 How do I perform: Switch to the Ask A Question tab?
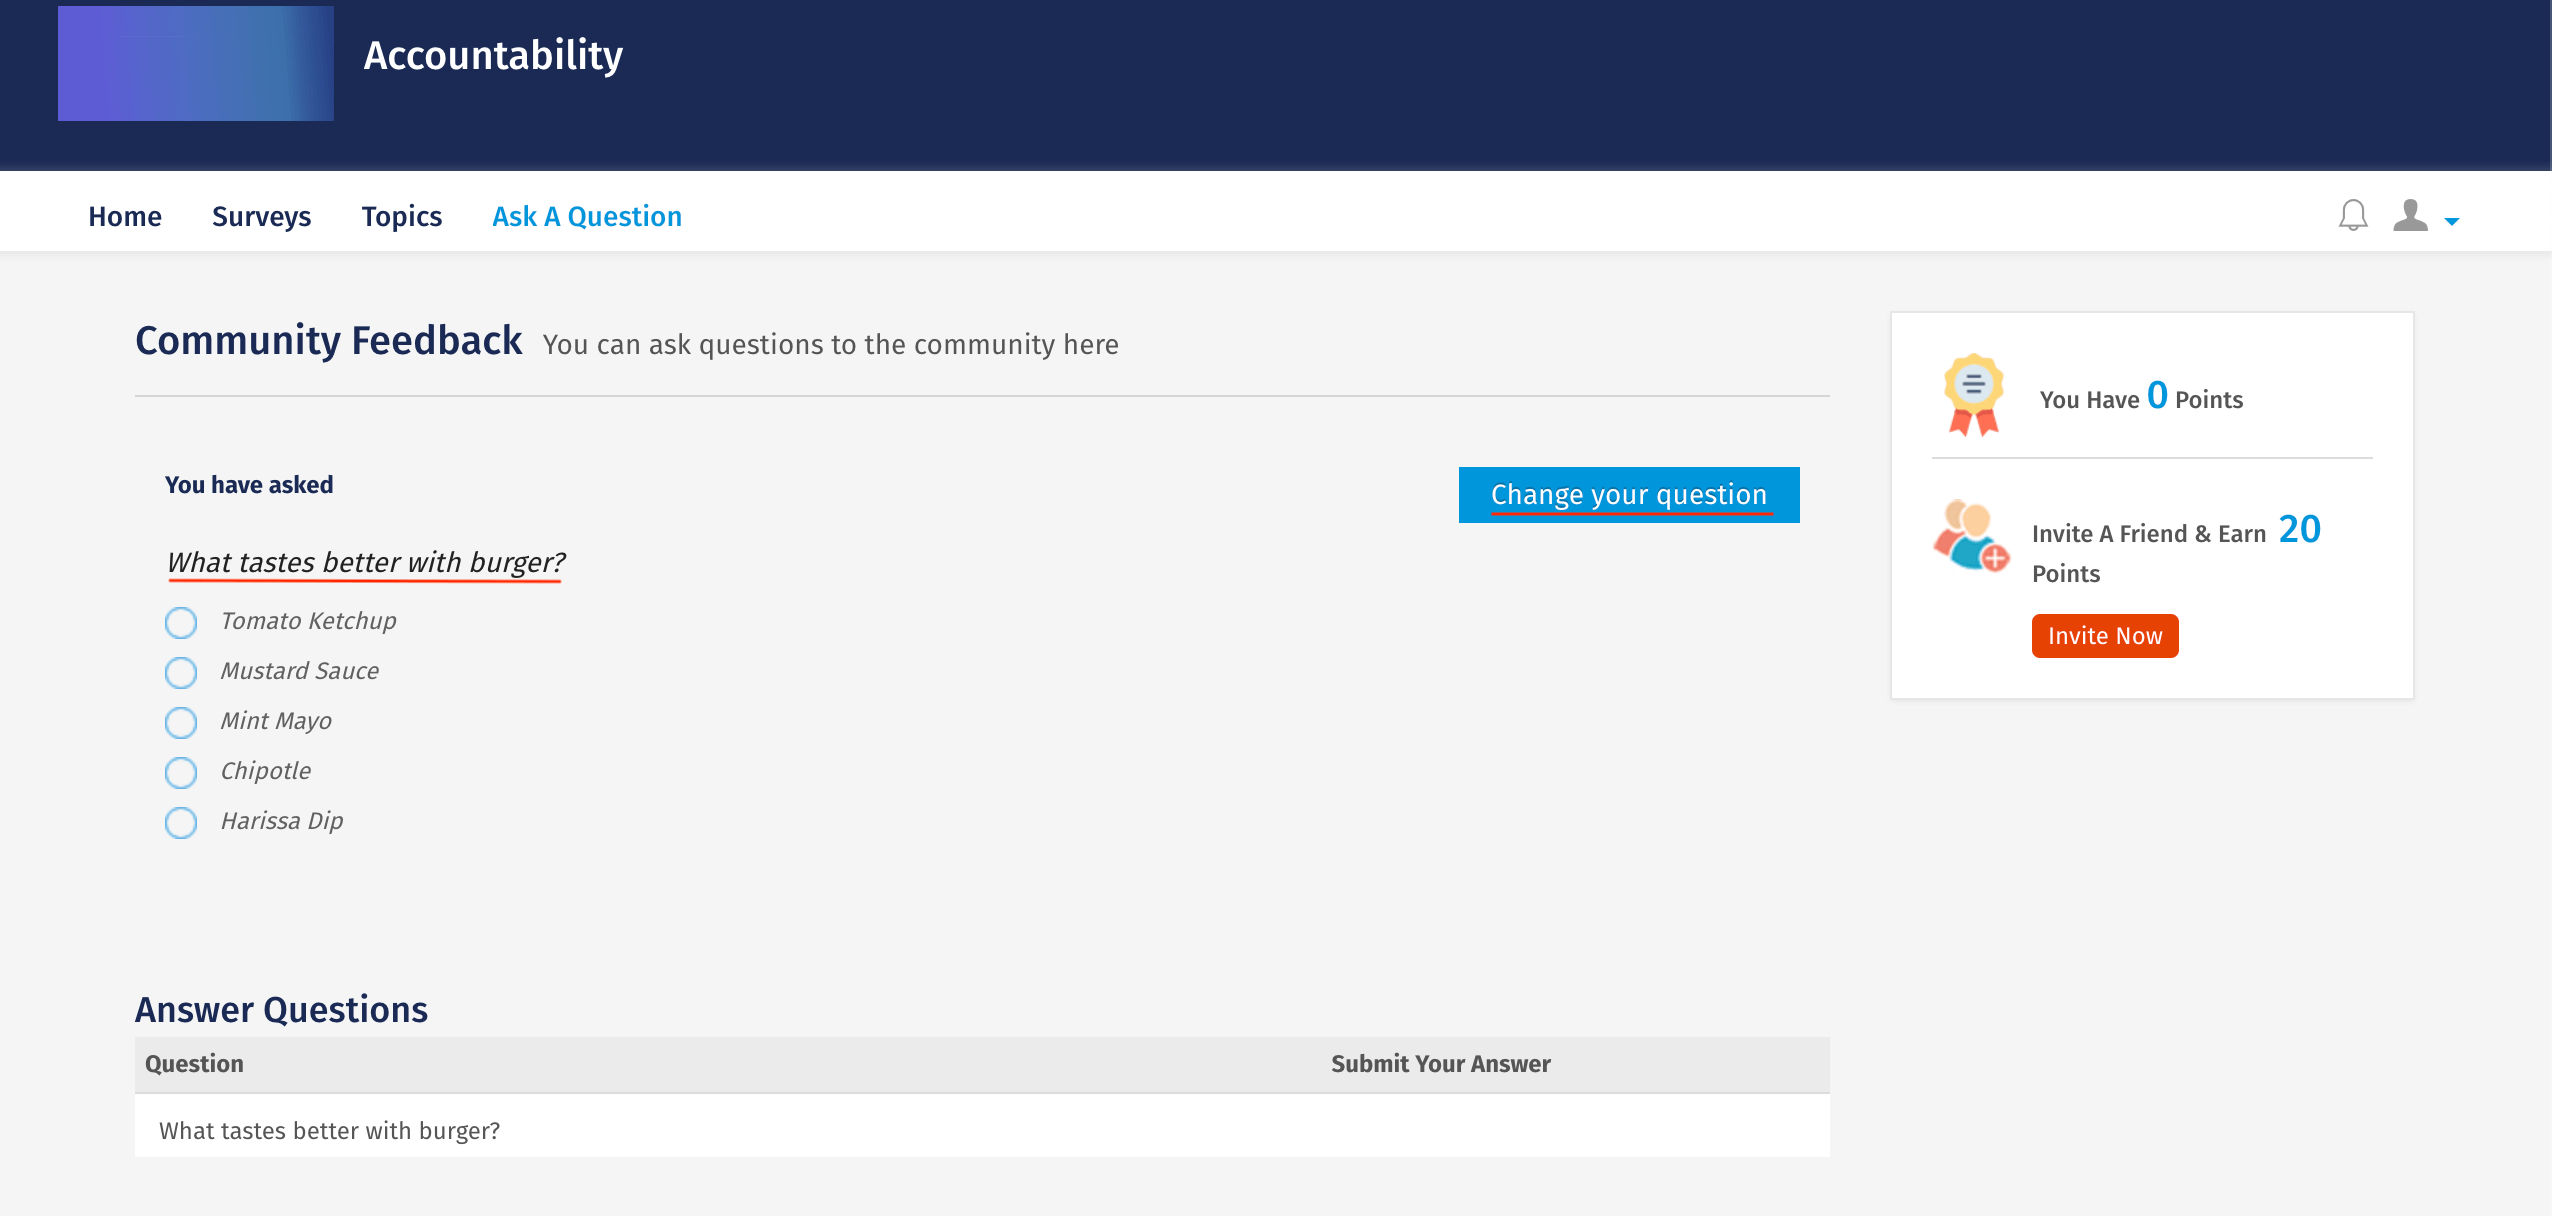coord(587,216)
